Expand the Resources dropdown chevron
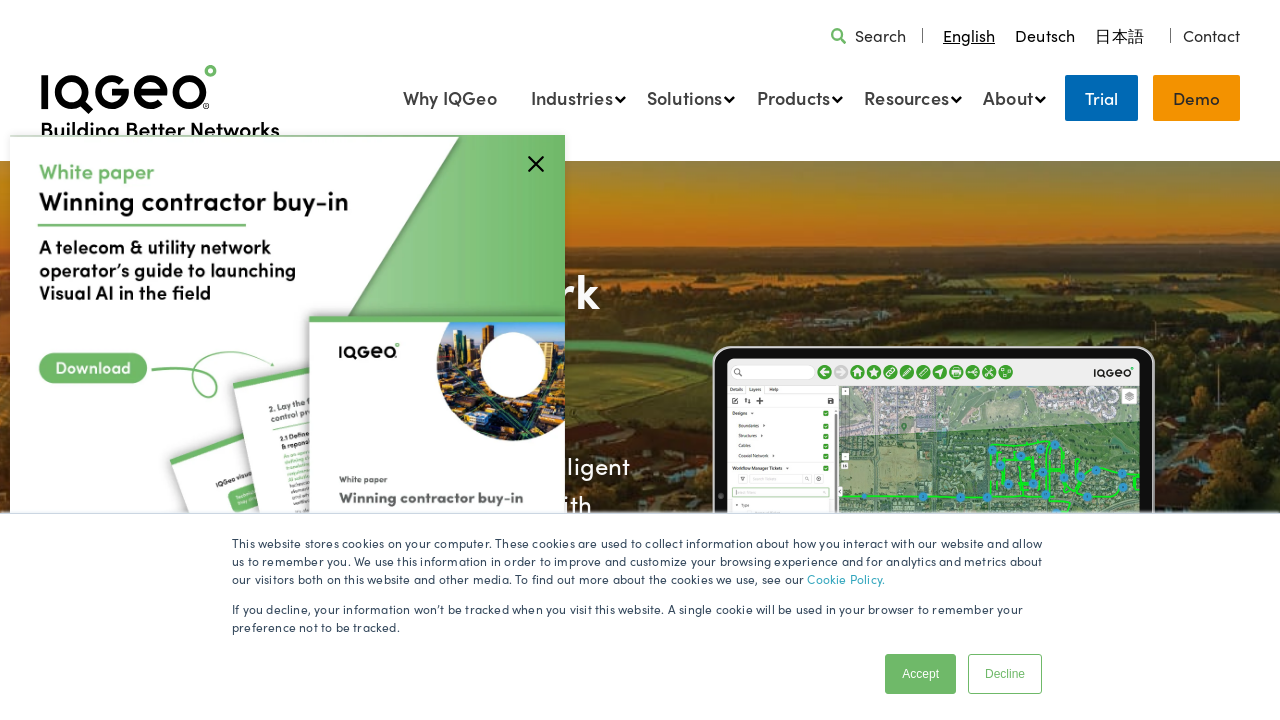 pos(957,99)
